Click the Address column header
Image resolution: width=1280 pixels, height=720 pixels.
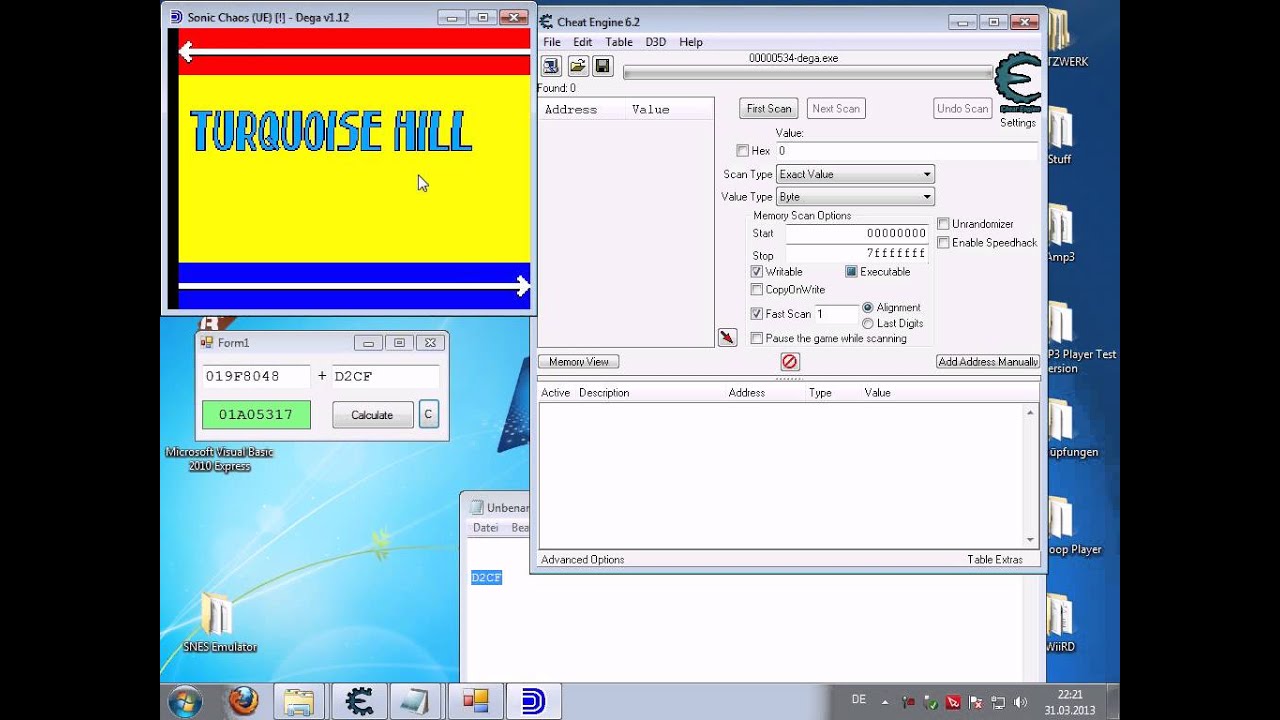(x=582, y=110)
